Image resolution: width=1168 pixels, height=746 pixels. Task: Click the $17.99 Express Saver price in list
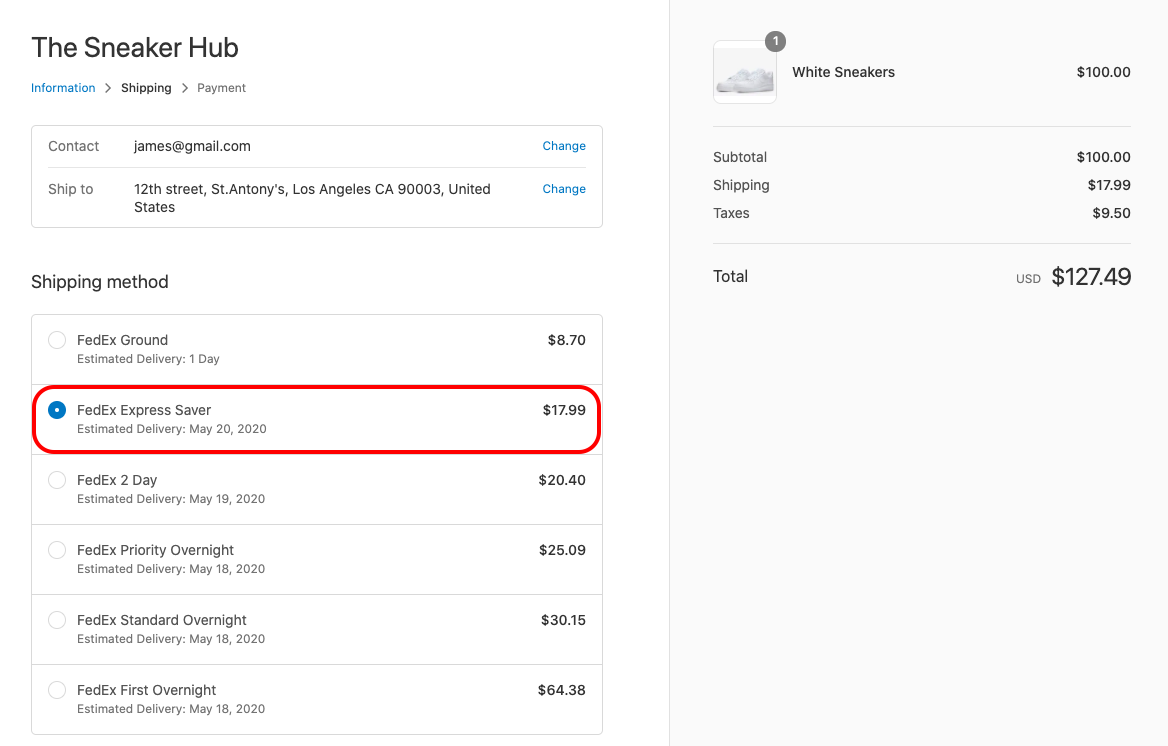pos(564,411)
